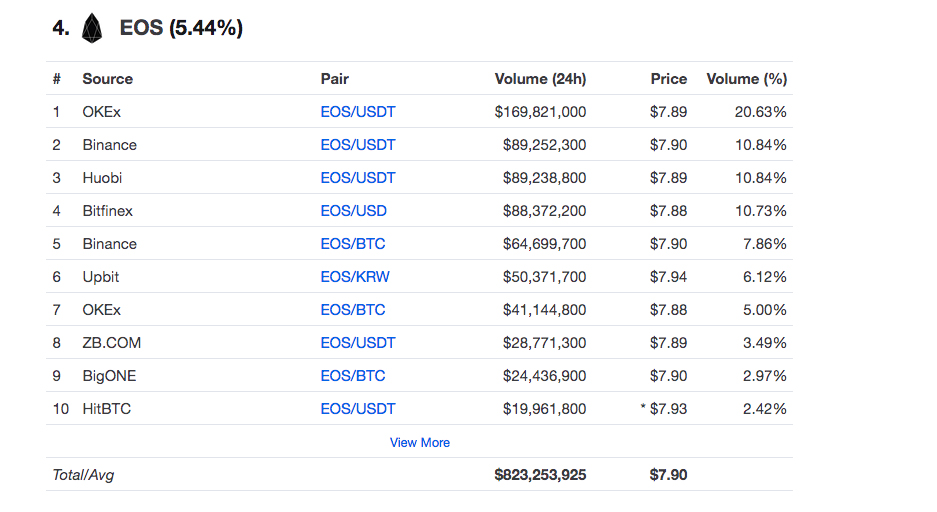The image size is (937, 512).
Task: Click the HitBTC source name
Action: click(x=106, y=409)
